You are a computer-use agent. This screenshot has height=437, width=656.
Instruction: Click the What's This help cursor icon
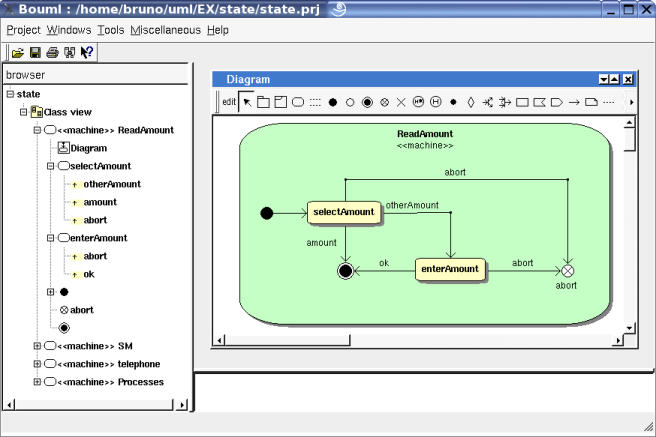pyautogui.click(x=86, y=52)
